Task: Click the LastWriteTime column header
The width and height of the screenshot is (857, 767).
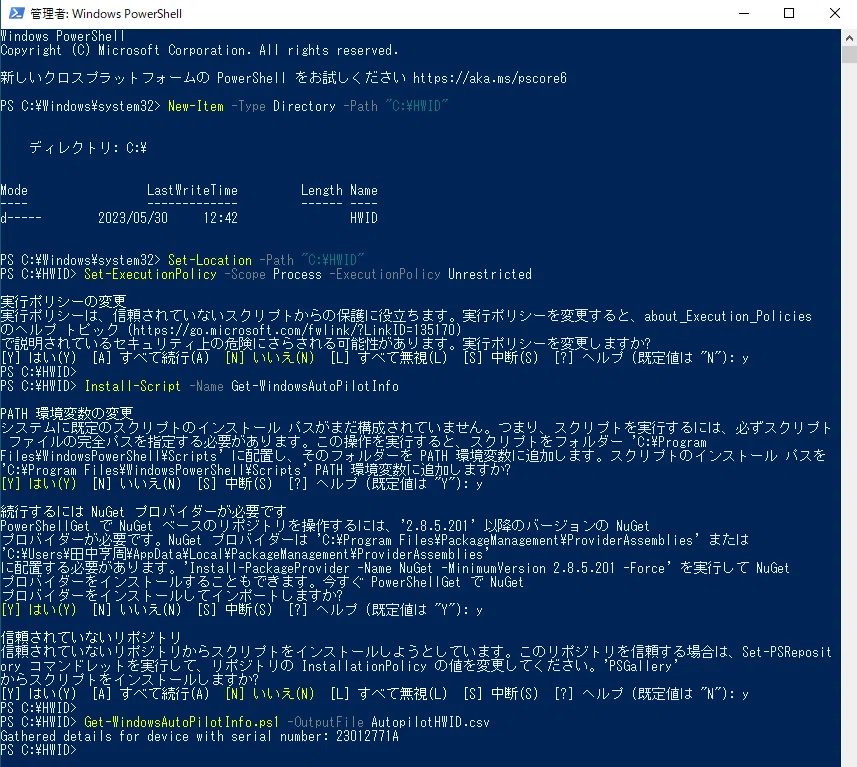Action: [x=192, y=190]
